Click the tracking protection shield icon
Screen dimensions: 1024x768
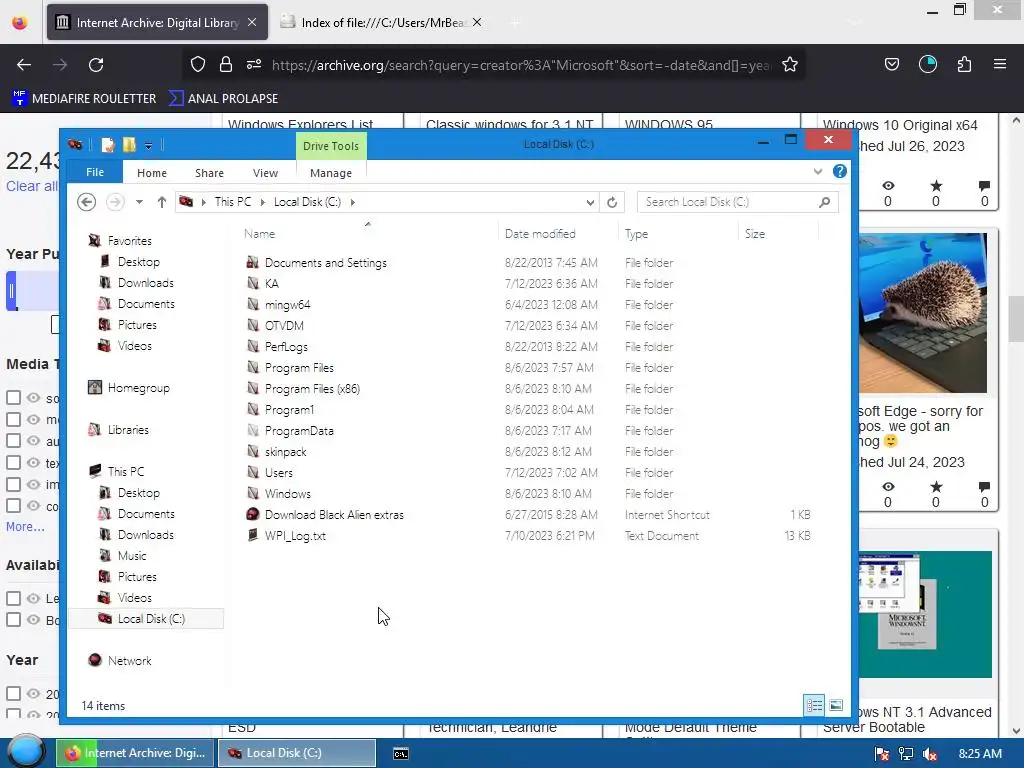coord(198,64)
